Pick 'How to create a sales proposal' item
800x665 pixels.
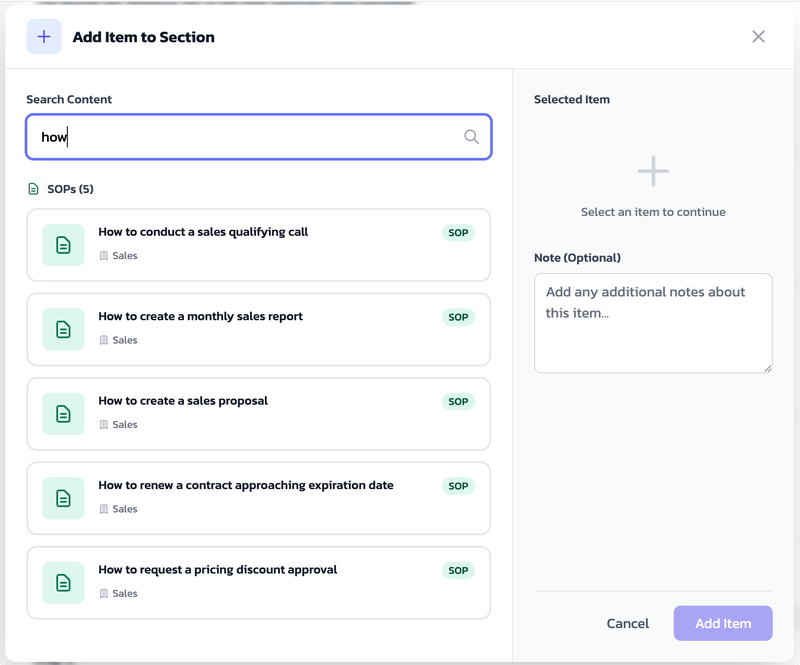(x=183, y=401)
